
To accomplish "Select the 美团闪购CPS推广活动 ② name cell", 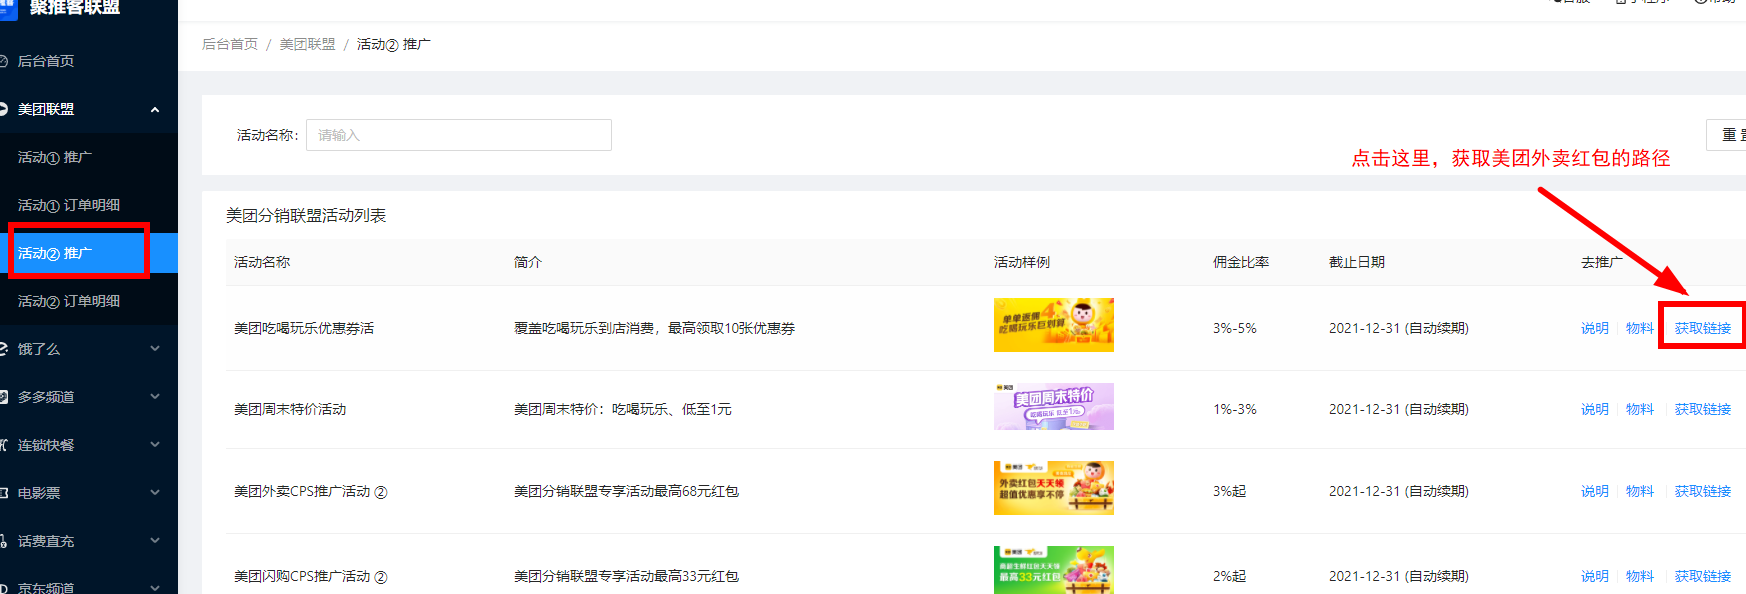I will click(x=311, y=576).
